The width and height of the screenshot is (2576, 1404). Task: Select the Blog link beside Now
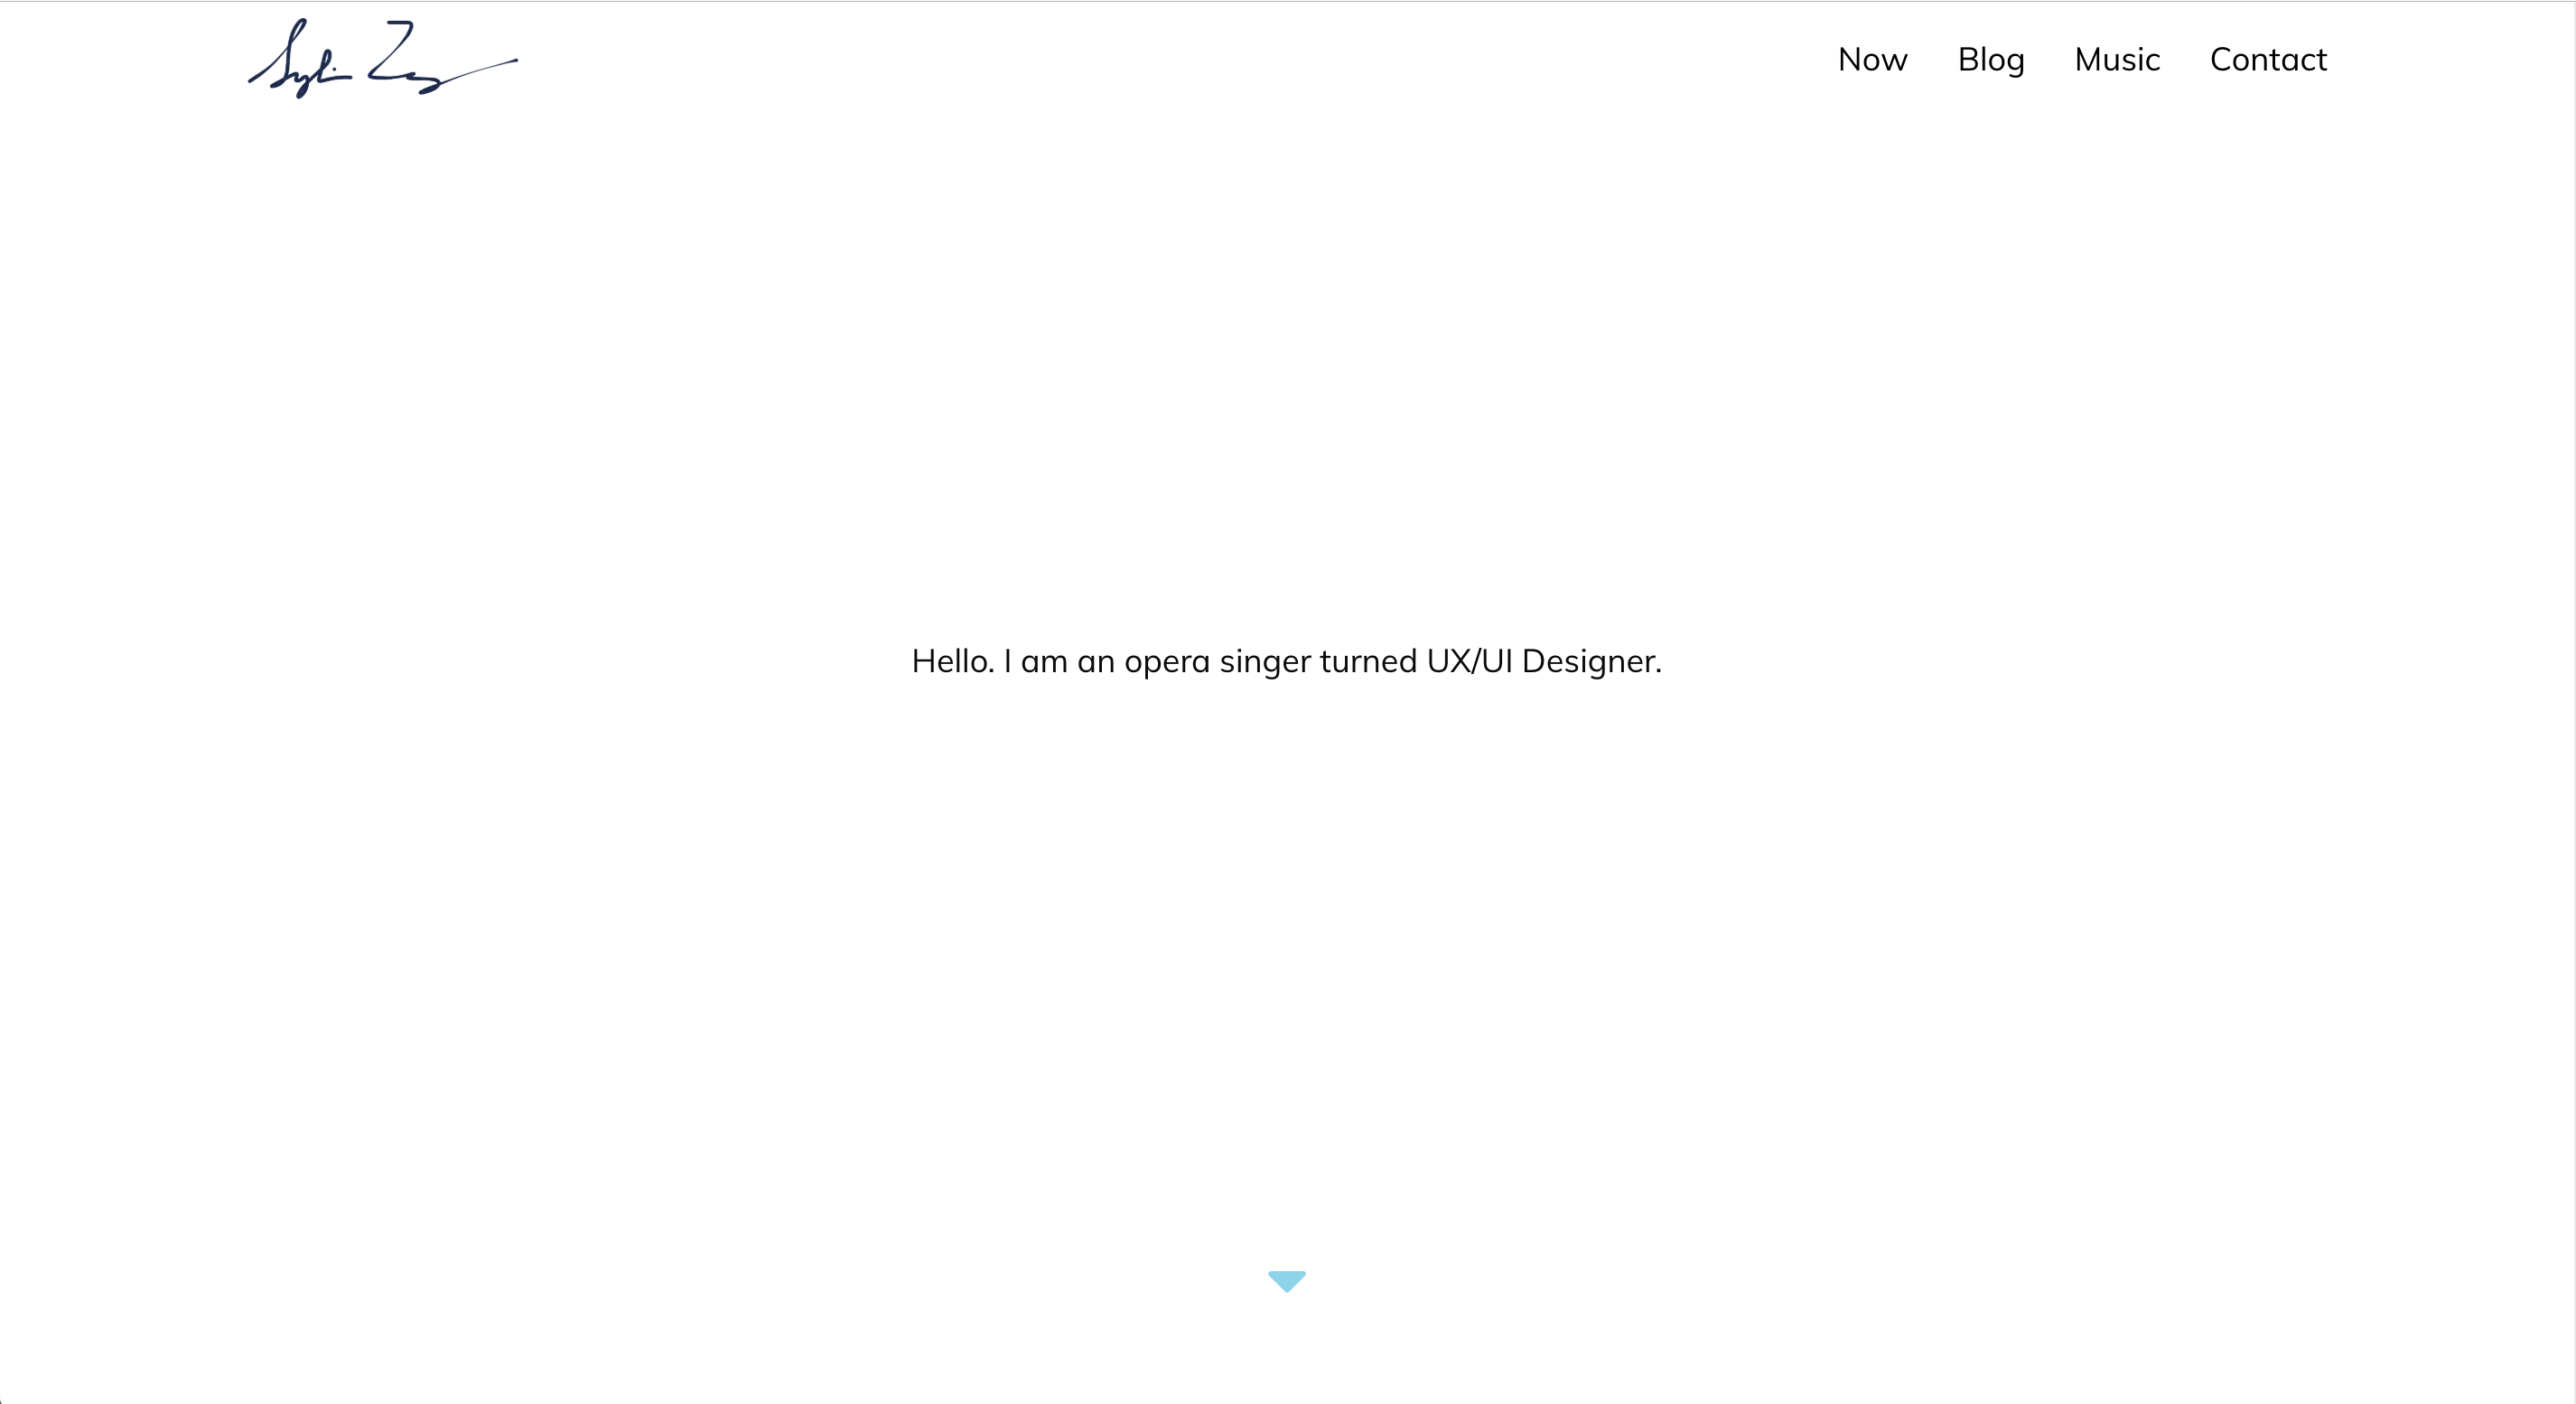1990,60
